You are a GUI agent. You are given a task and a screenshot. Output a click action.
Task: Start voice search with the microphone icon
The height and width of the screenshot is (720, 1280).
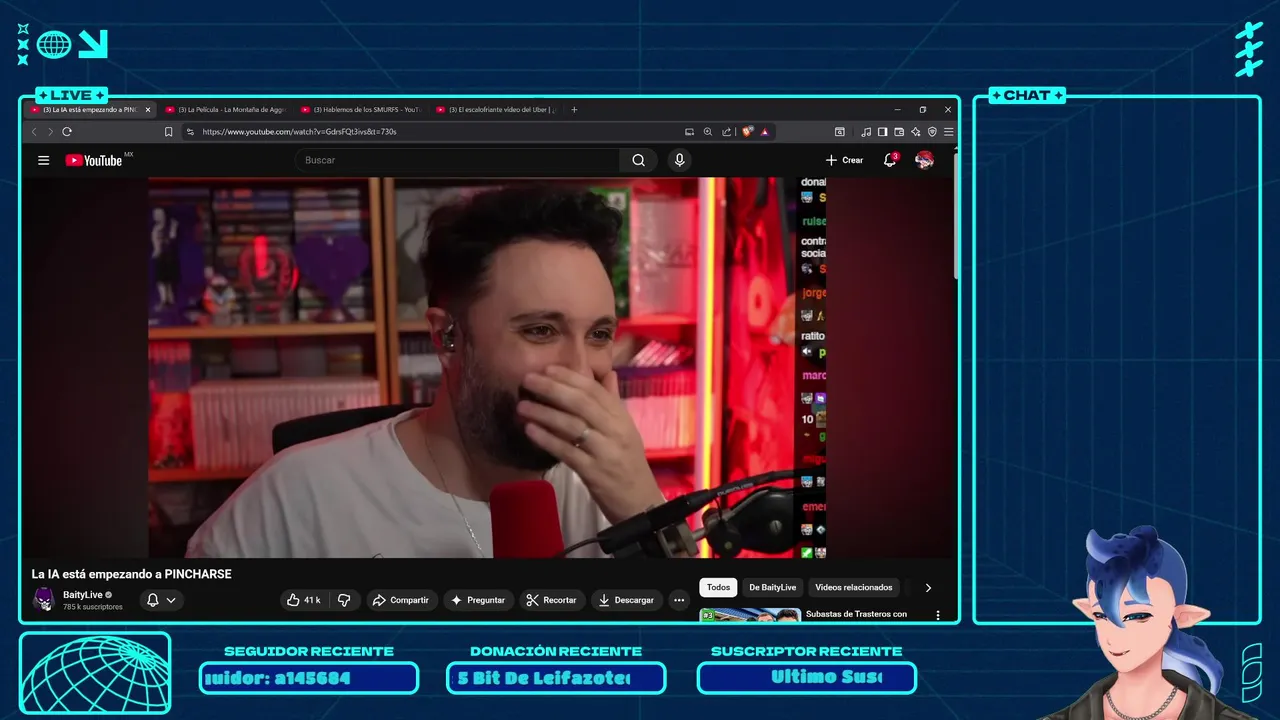tap(680, 160)
